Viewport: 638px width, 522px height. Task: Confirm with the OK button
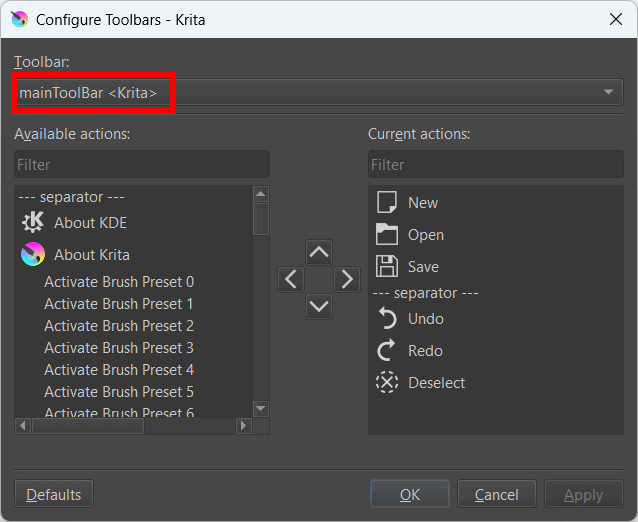coord(410,494)
